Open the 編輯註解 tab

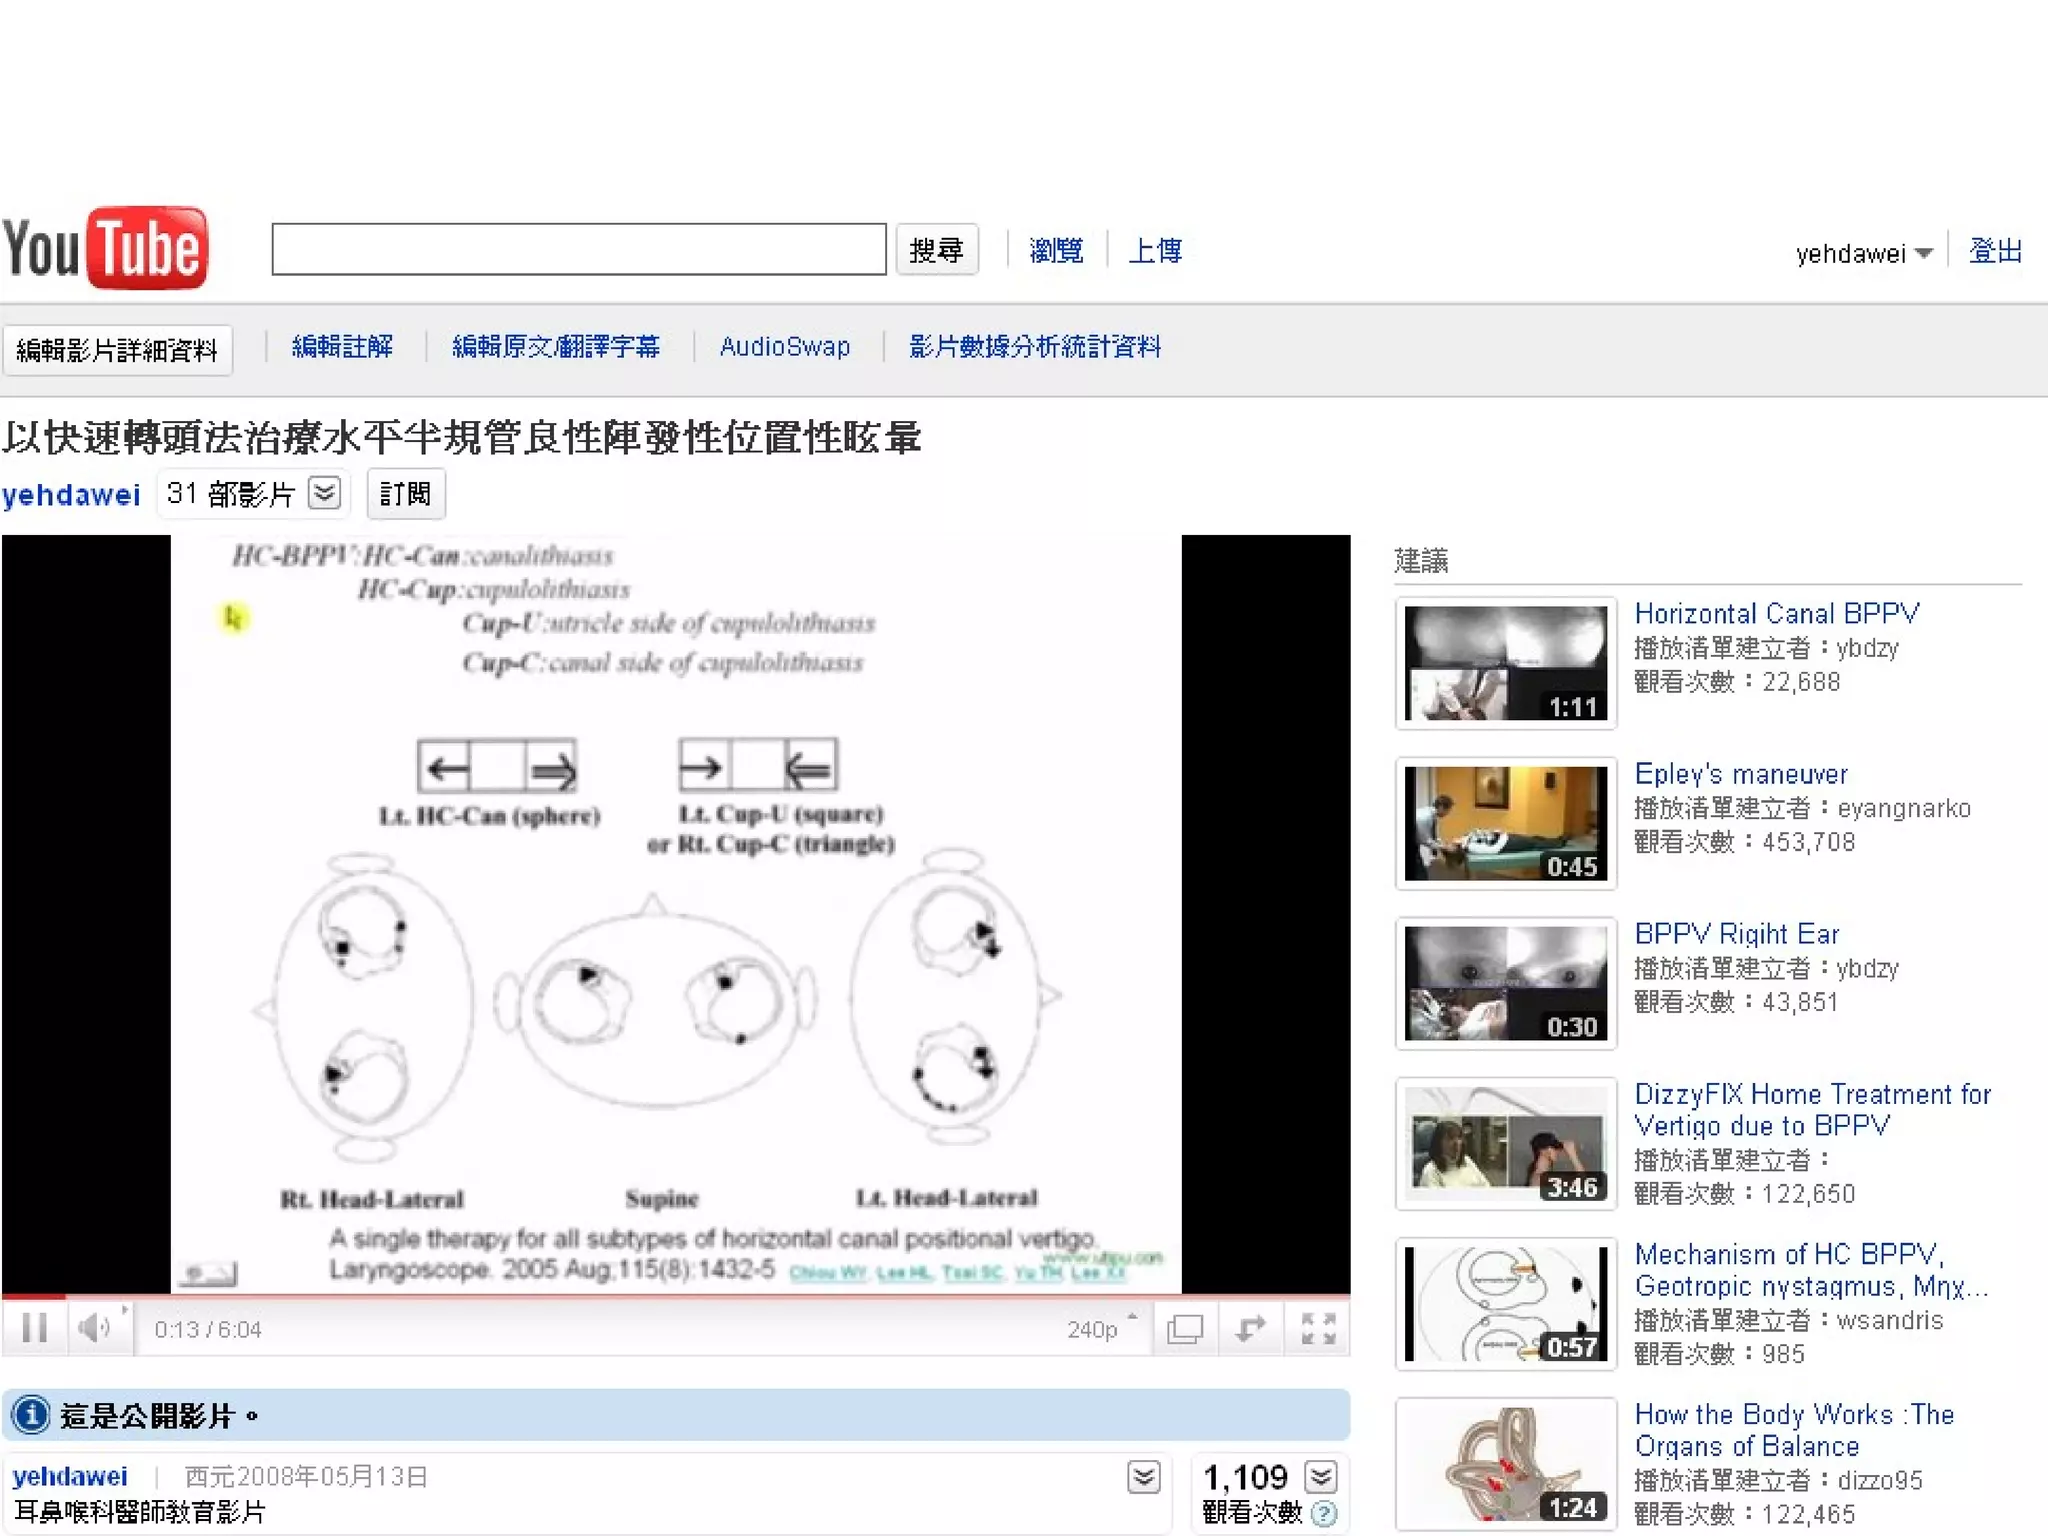[342, 347]
